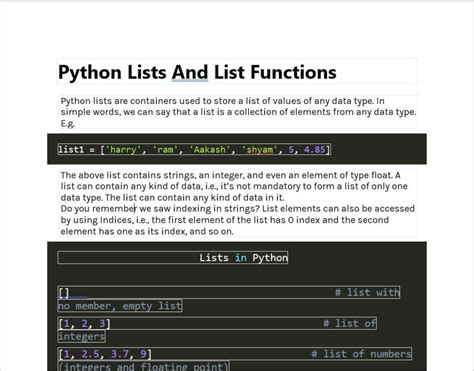Screen dimensions: 474x371
Task: Click the keyword 'in' in code header
Action: tap(241, 258)
